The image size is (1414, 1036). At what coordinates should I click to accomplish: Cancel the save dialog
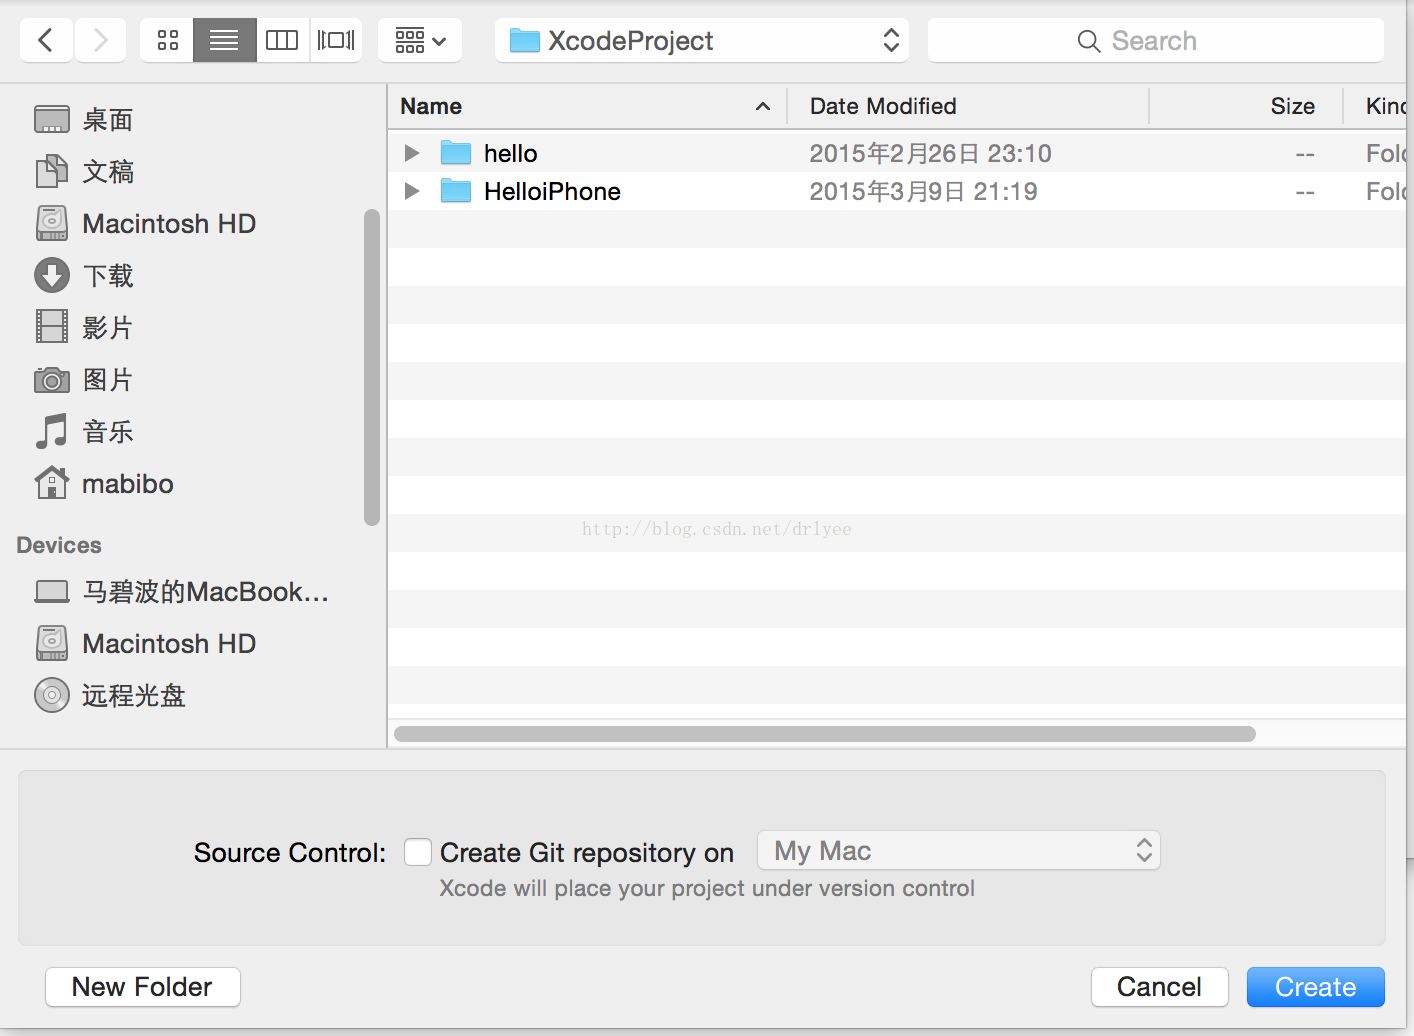tap(1160, 987)
